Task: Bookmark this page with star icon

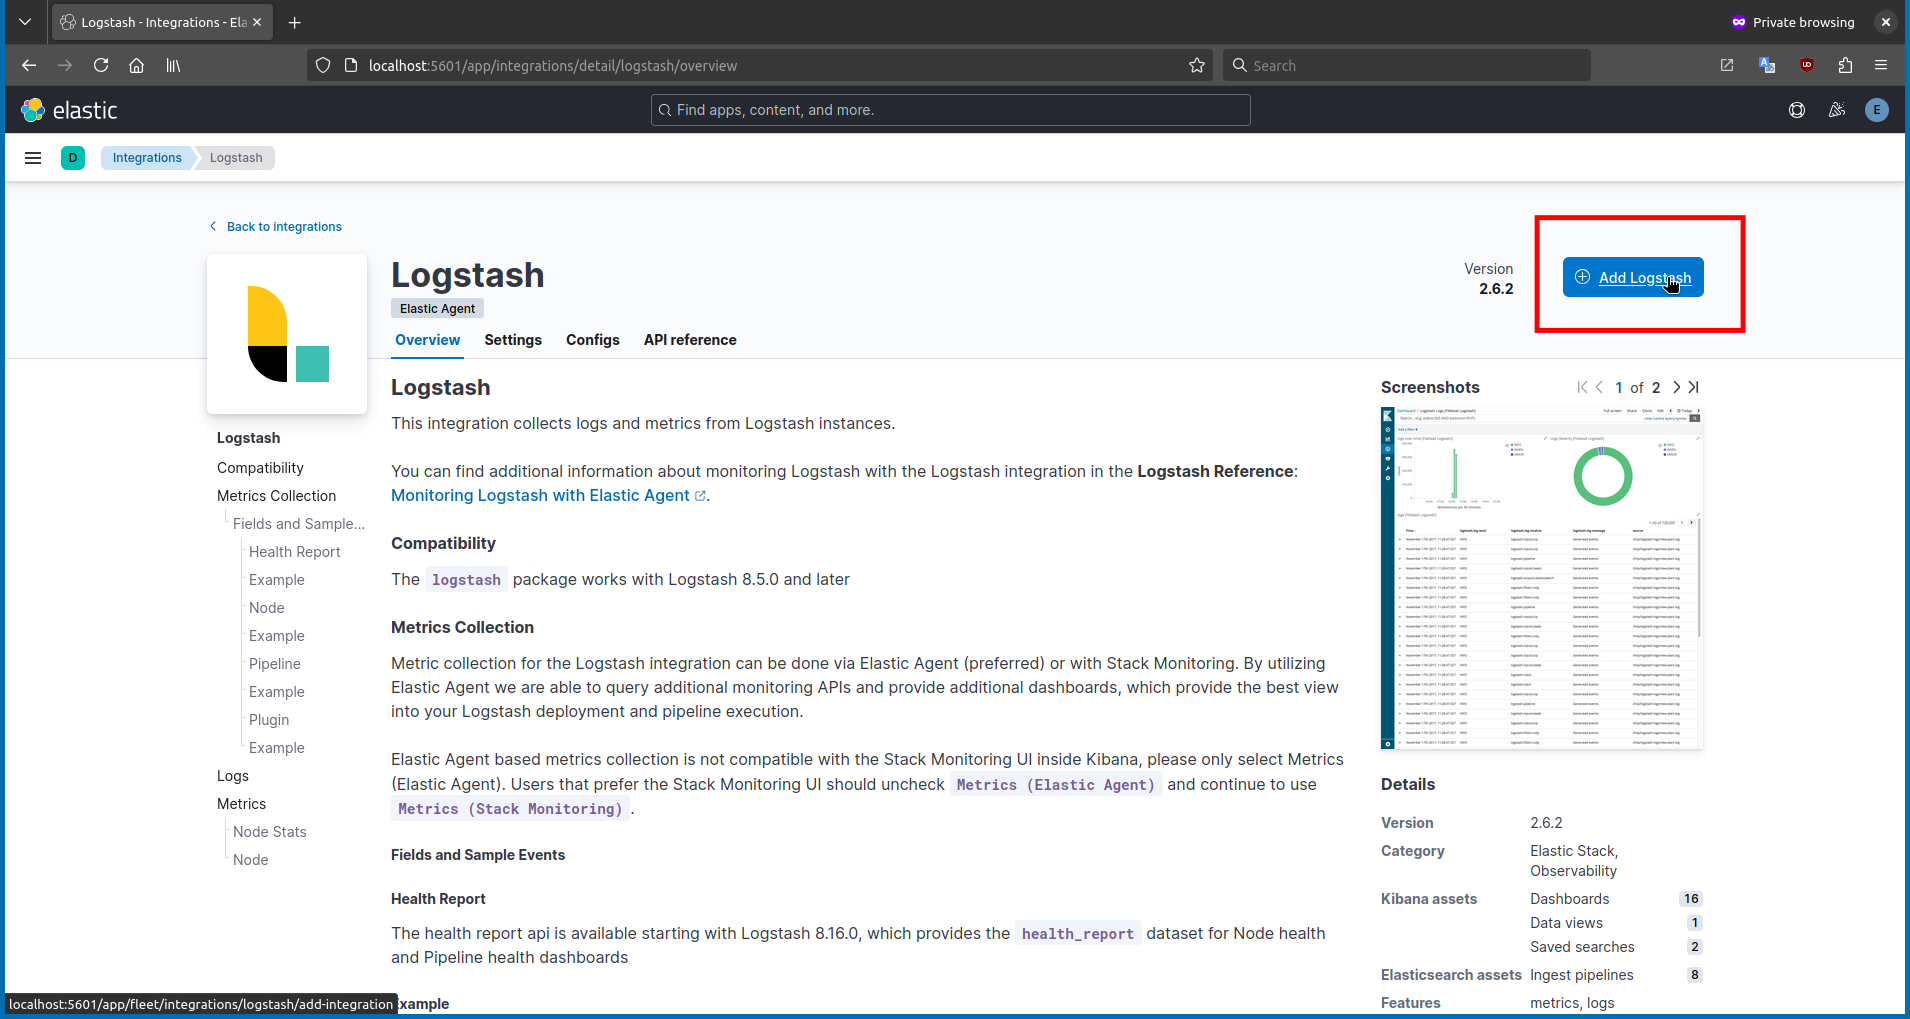Action: [1197, 65]
